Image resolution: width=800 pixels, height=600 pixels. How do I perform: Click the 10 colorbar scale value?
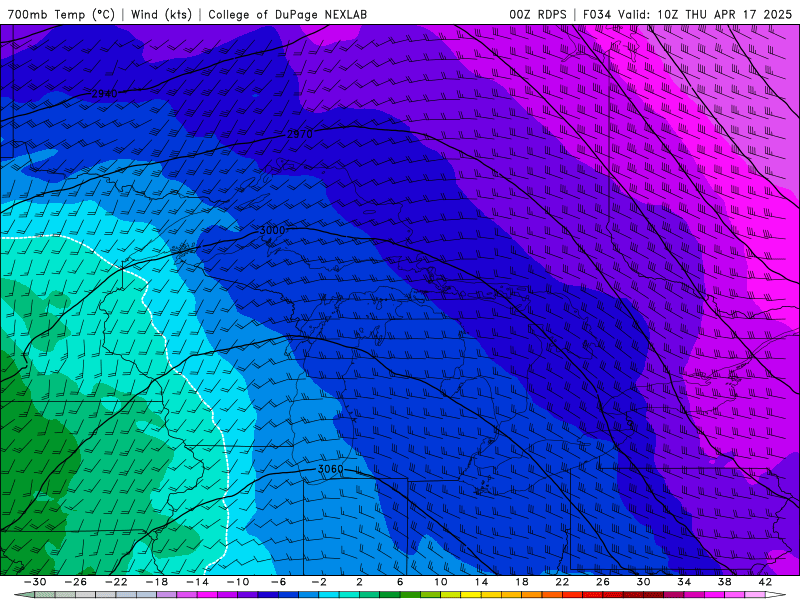point(441,582)
